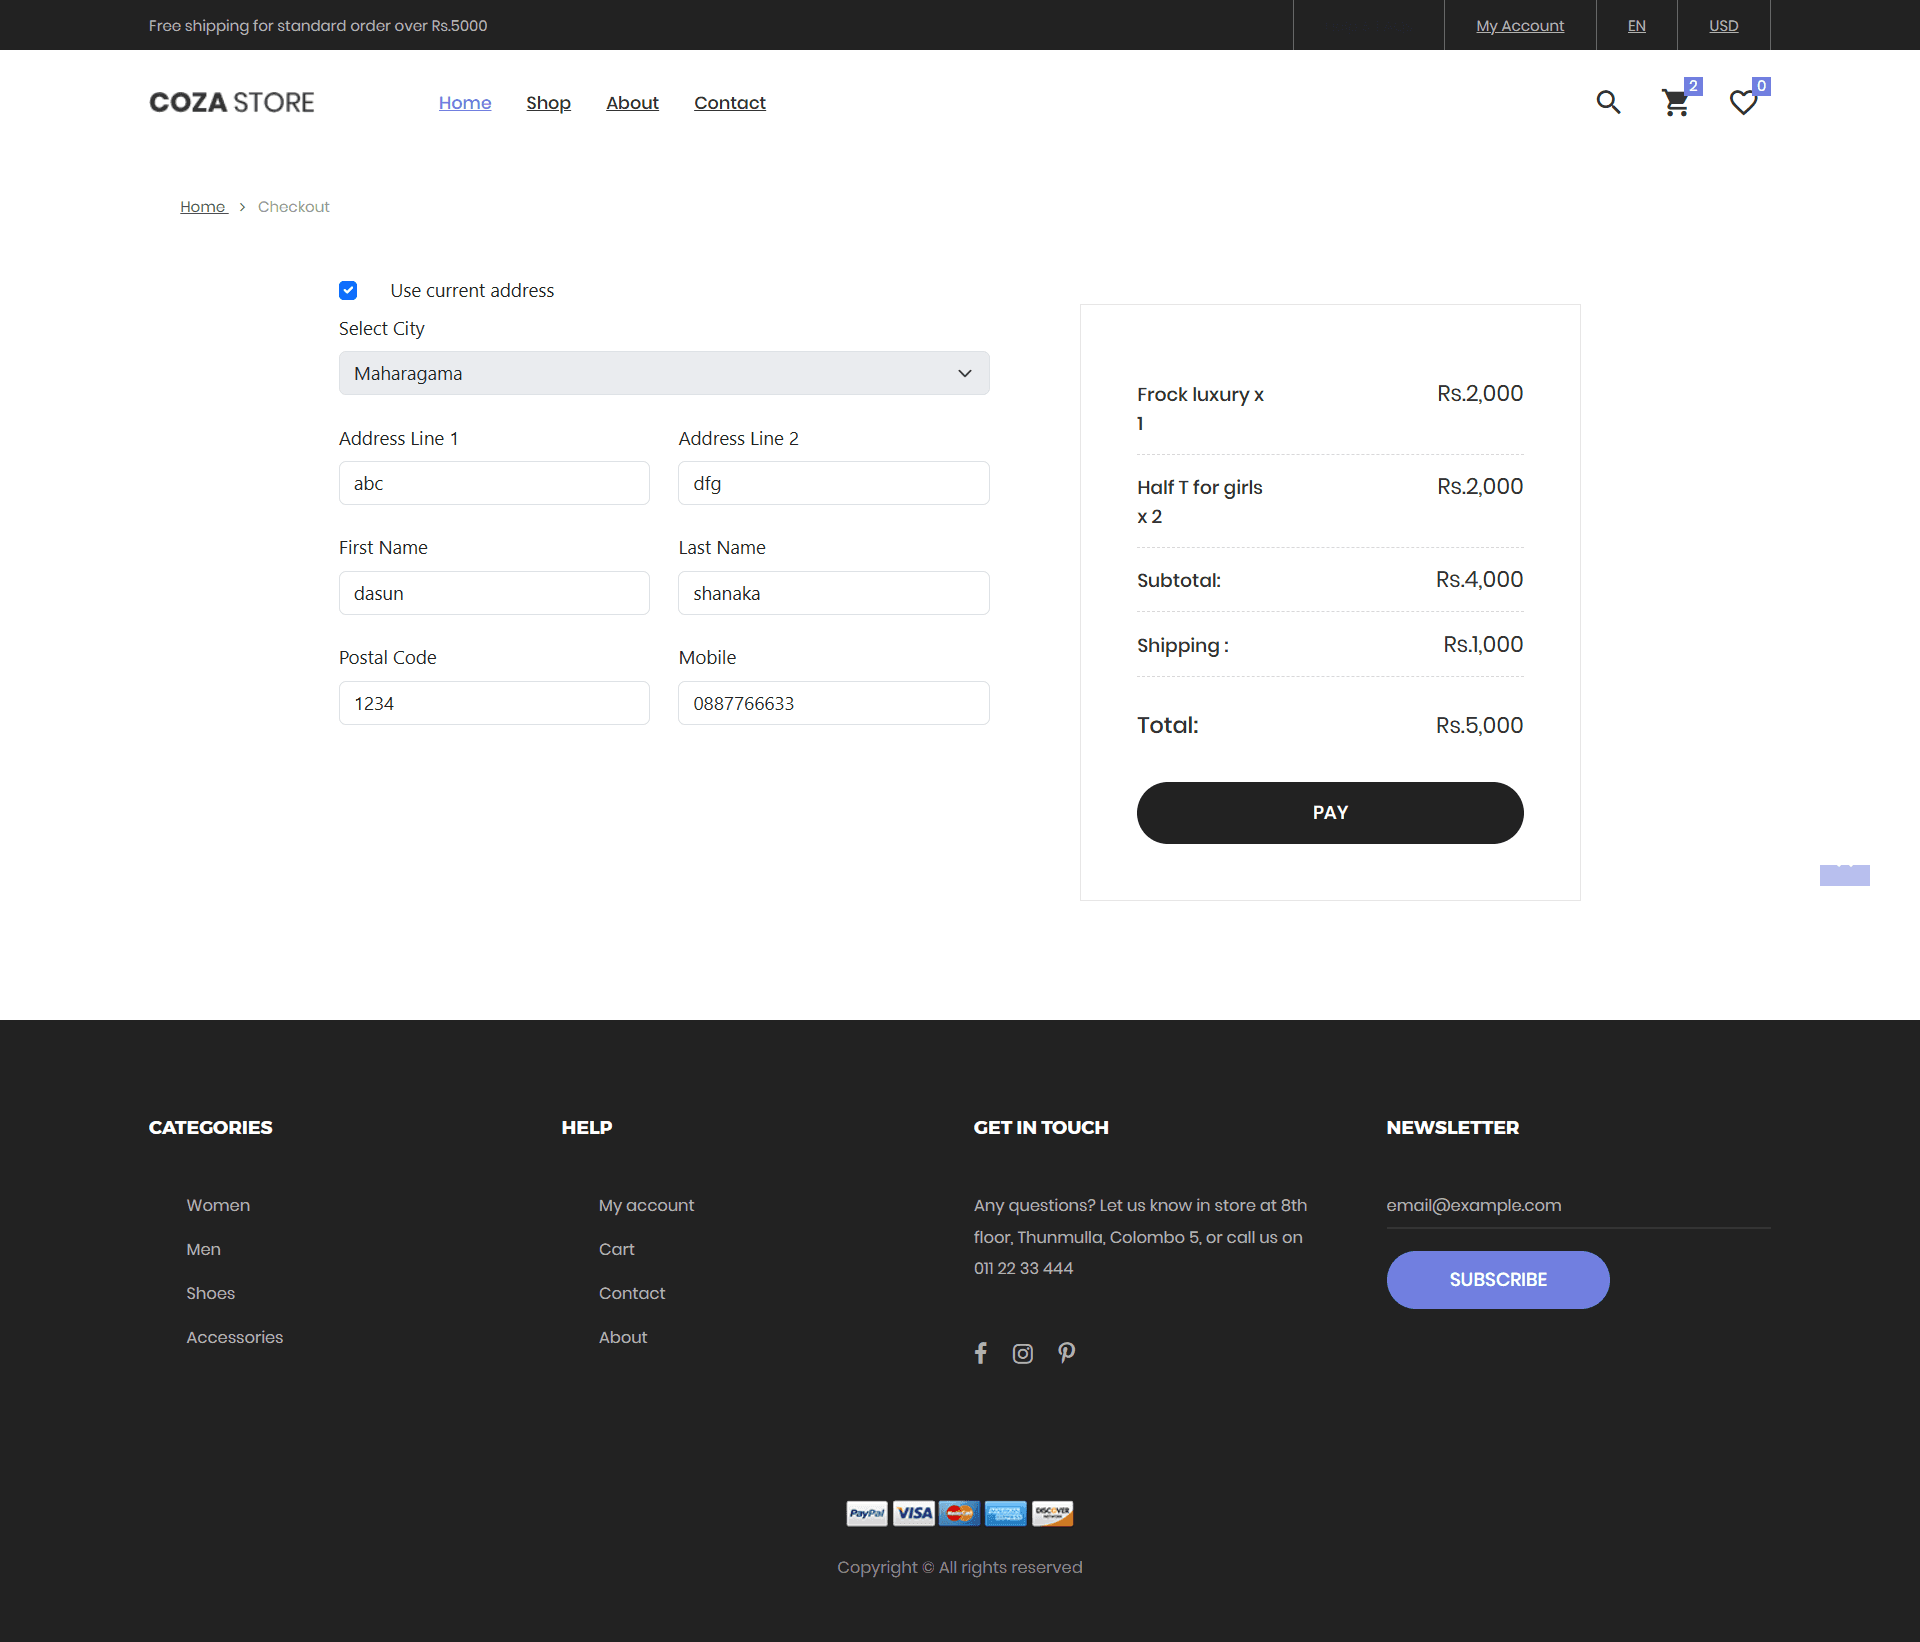Go to the Shop menu item

pos(548,103)
